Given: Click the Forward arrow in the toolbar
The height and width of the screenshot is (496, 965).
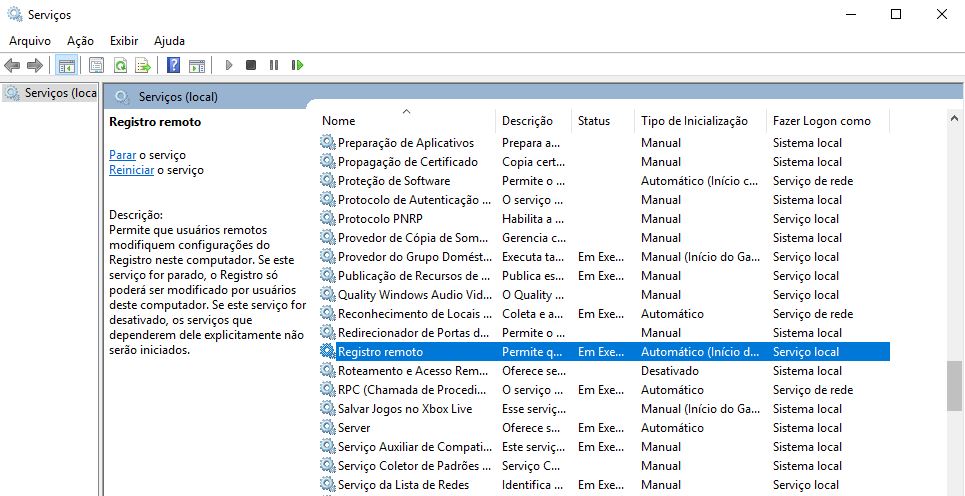Looking at the screenshot, I should [x=35, y=66].
